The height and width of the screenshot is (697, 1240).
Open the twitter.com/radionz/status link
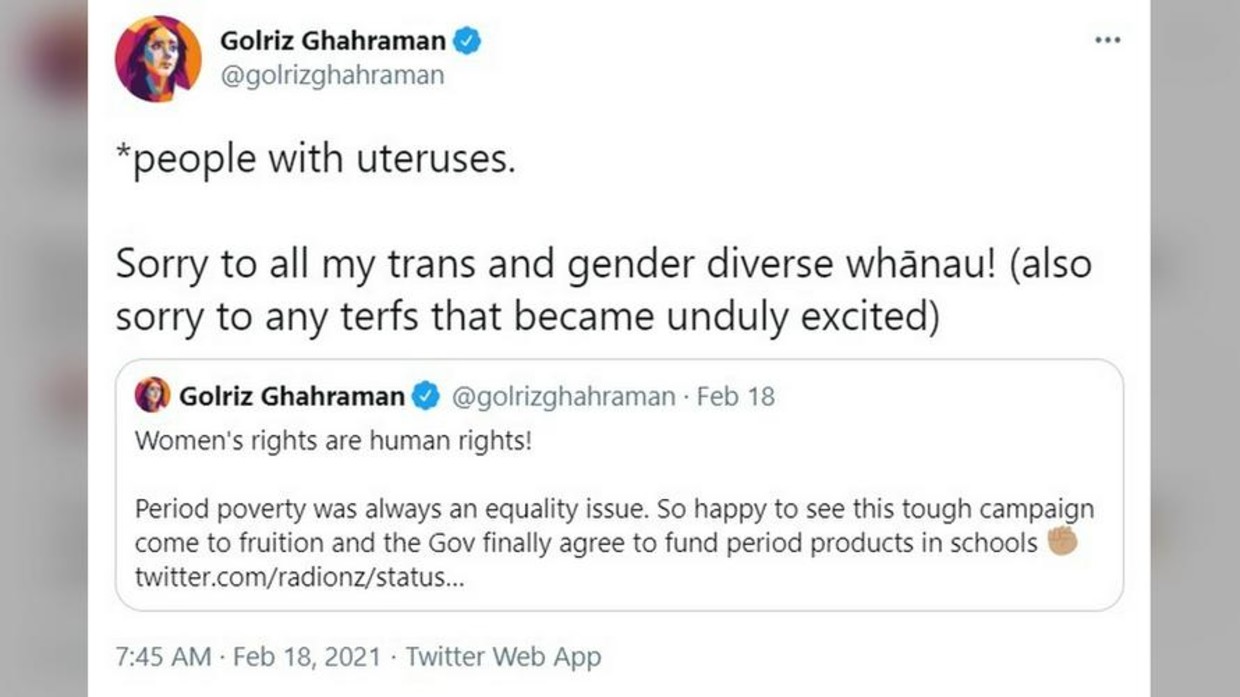(x=299, y=578)
